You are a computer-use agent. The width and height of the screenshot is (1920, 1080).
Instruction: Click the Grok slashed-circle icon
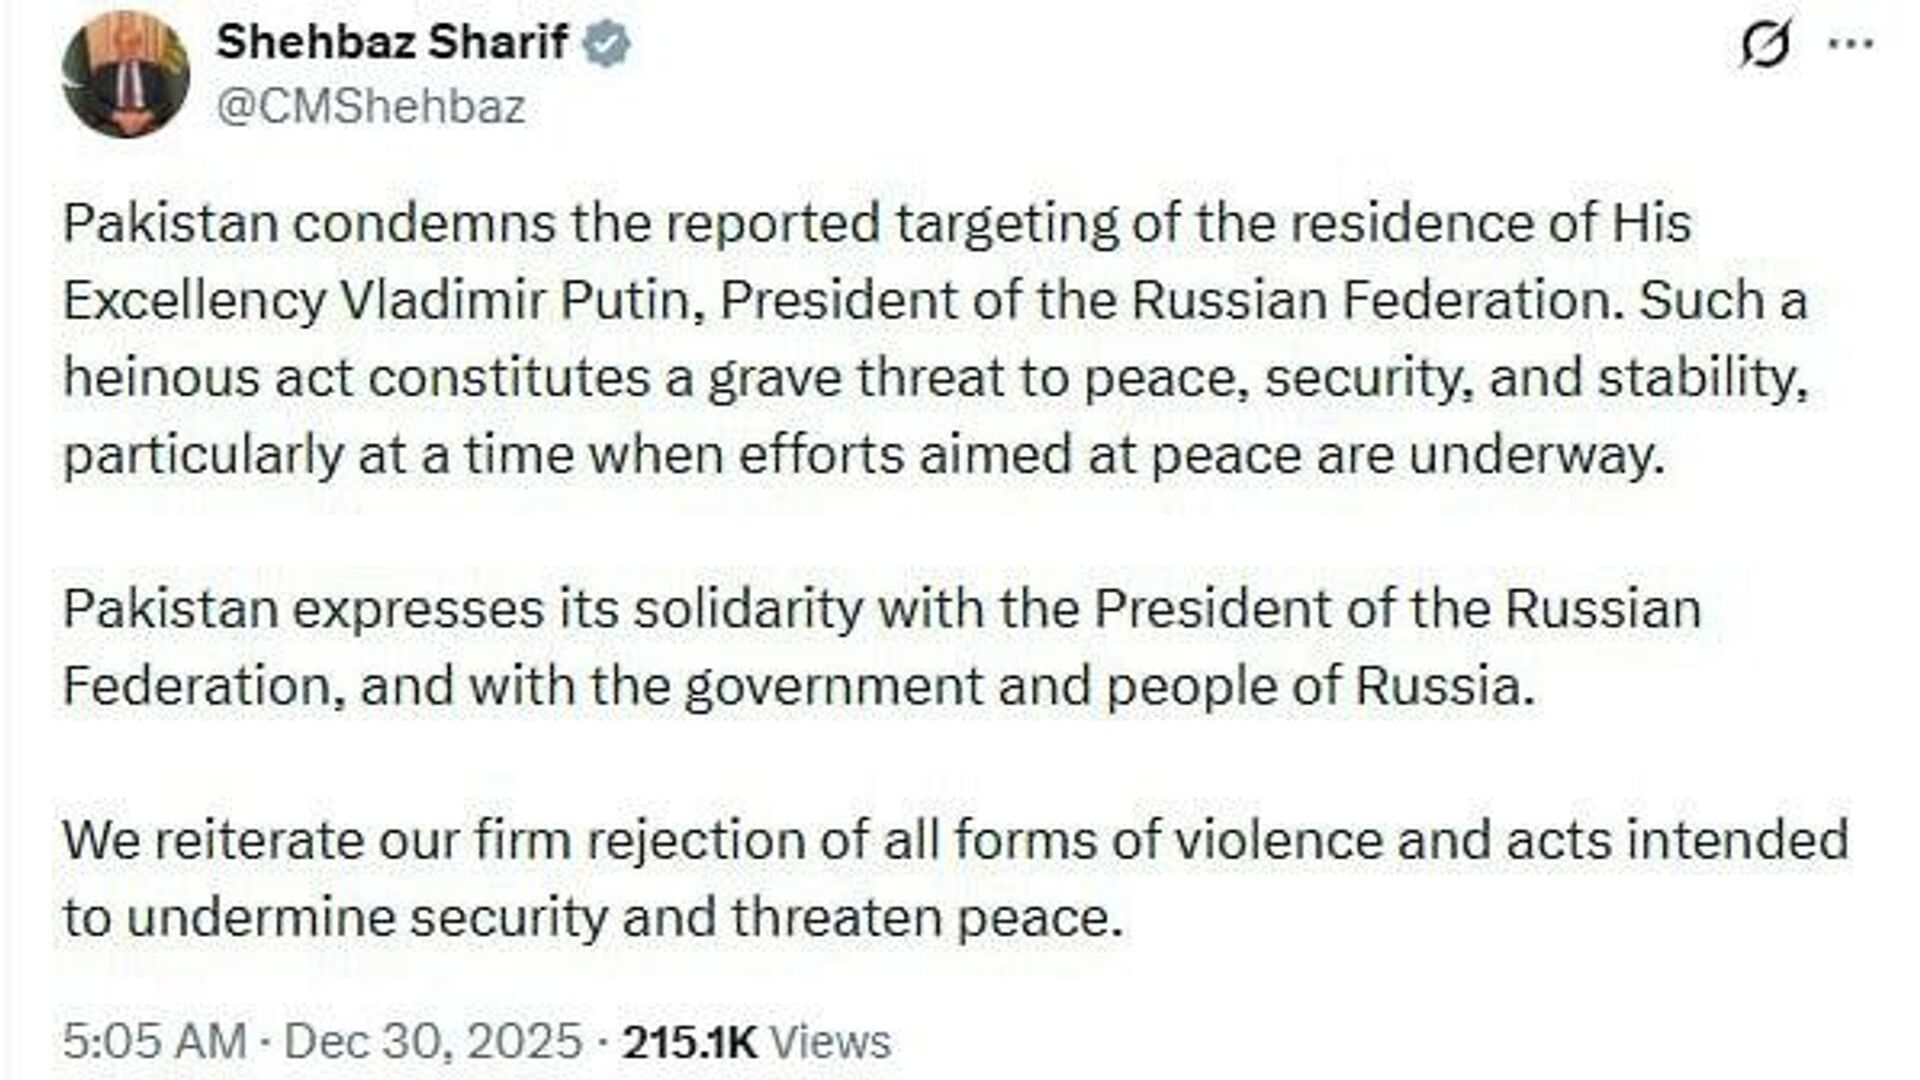tap(1764, 45)
